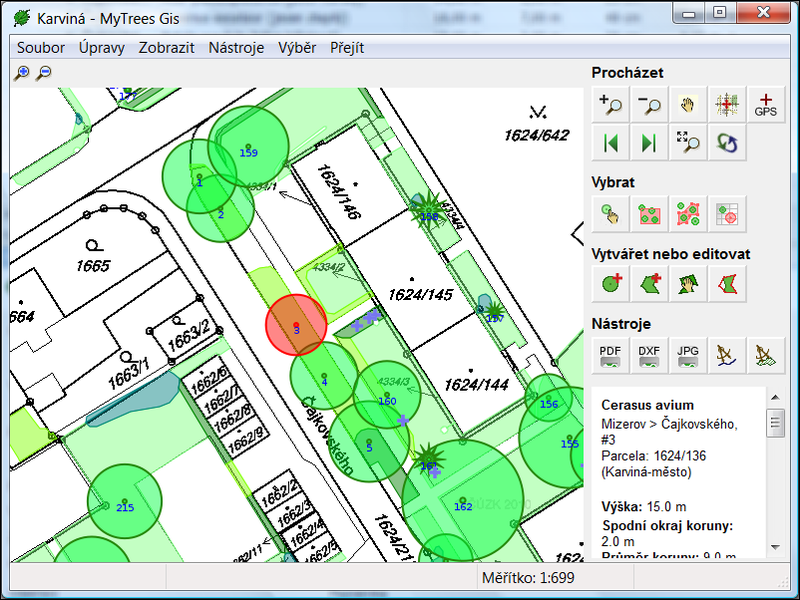Open the Nástroje menu
Image resolution: width=800 pixels, height=600 pixels.
[x=236, y=48]
